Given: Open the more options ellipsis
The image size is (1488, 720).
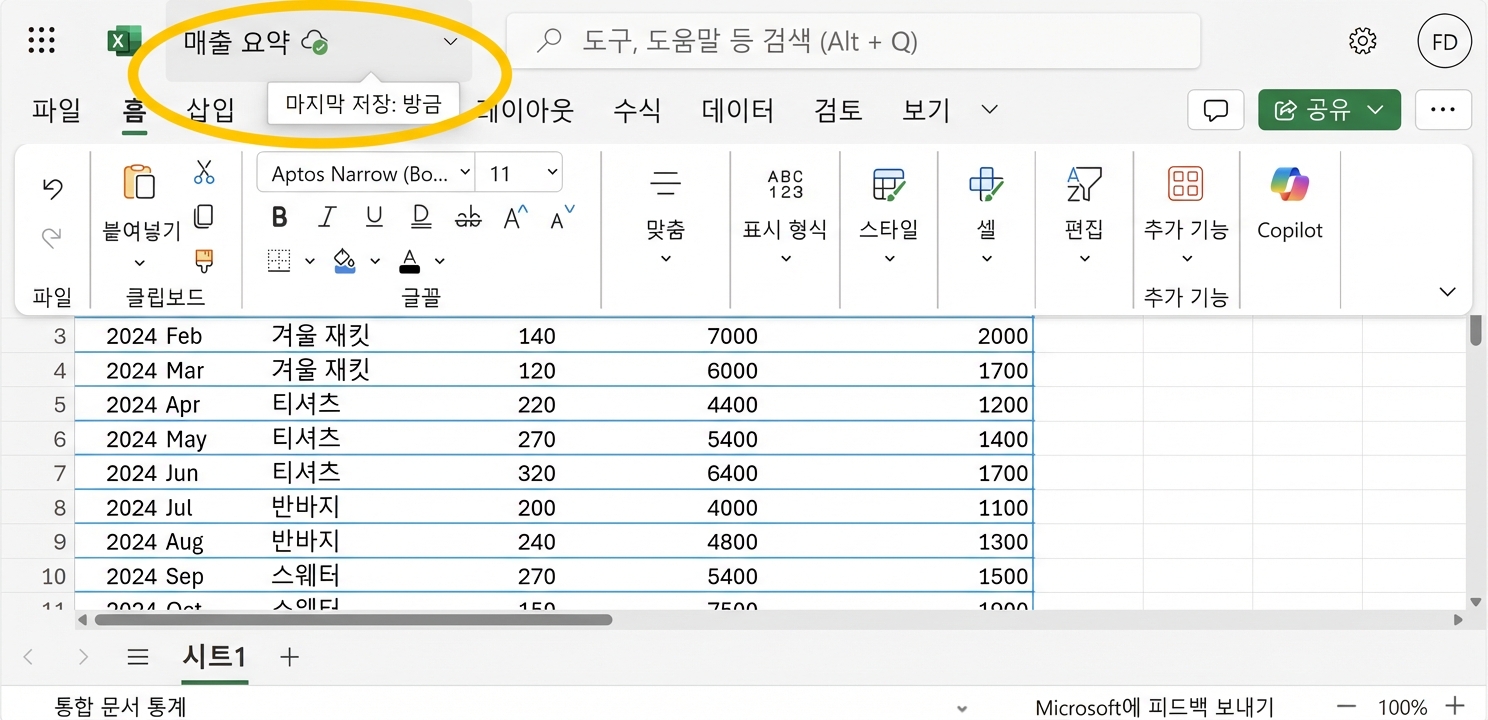Looking at the screenshot, I should pos(1443,110).
